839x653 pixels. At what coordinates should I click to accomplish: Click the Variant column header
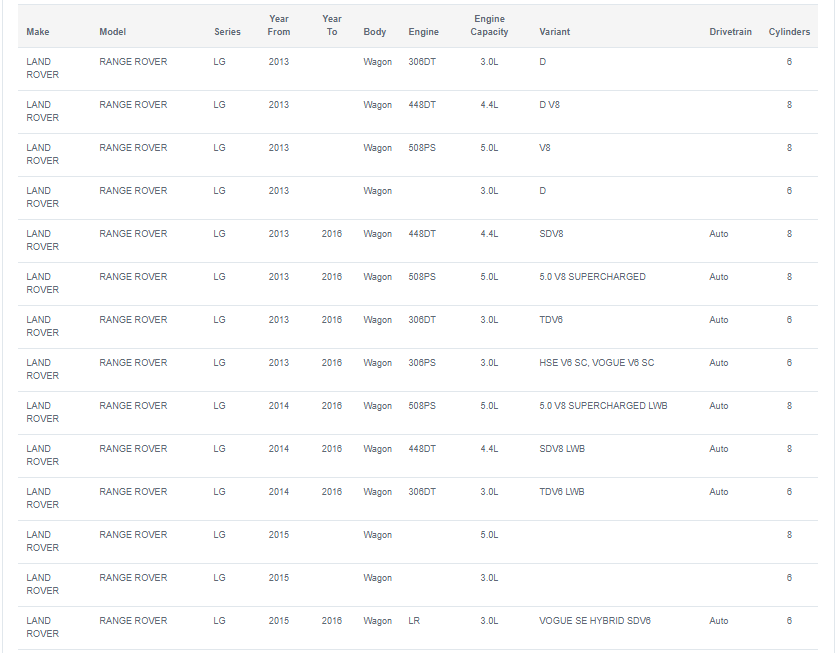pyautogui.click(x=554, y=32)
